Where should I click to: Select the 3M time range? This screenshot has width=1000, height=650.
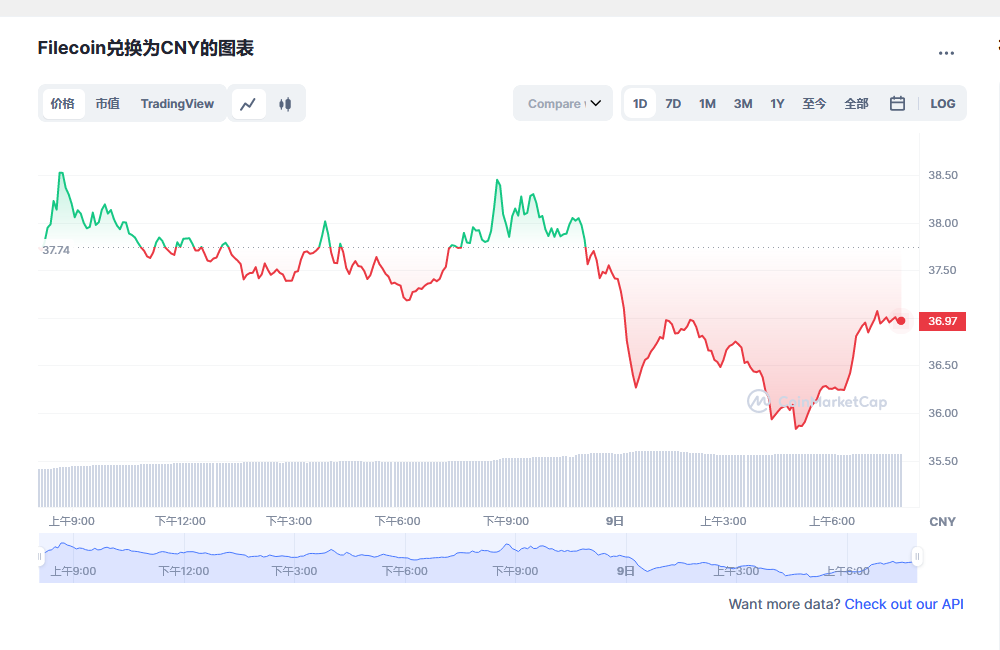point(743,103)
